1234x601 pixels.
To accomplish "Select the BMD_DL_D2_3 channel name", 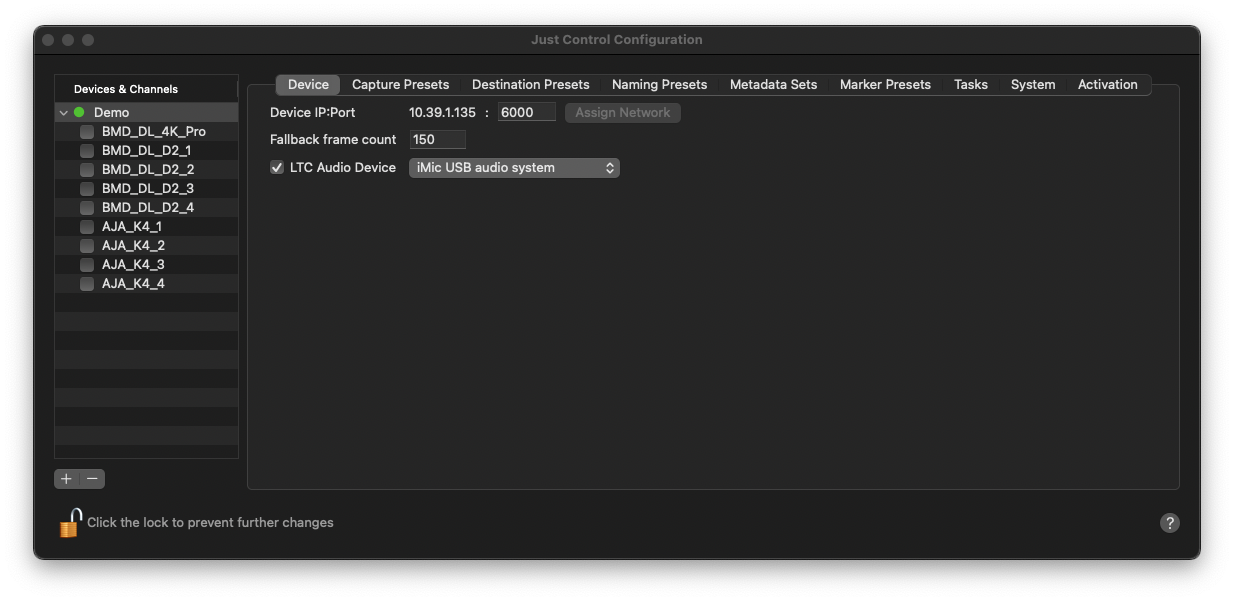I will coord(148,189).
